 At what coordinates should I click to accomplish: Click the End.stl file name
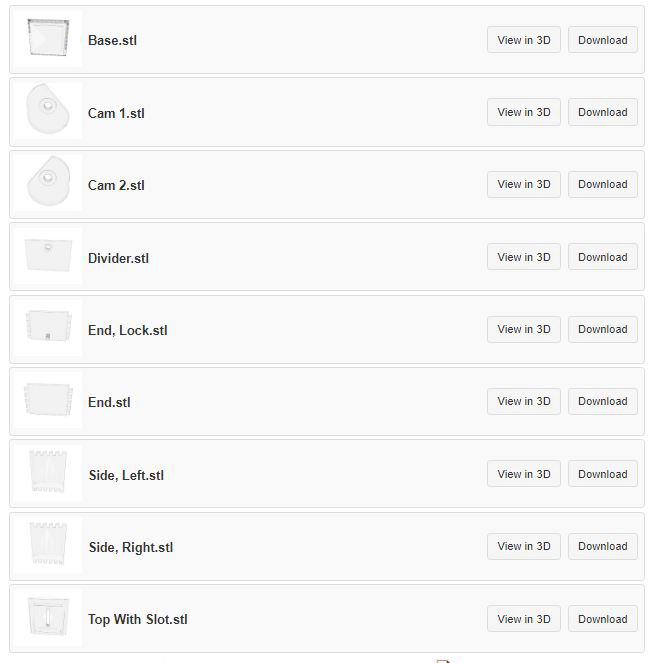click(109, 402)
